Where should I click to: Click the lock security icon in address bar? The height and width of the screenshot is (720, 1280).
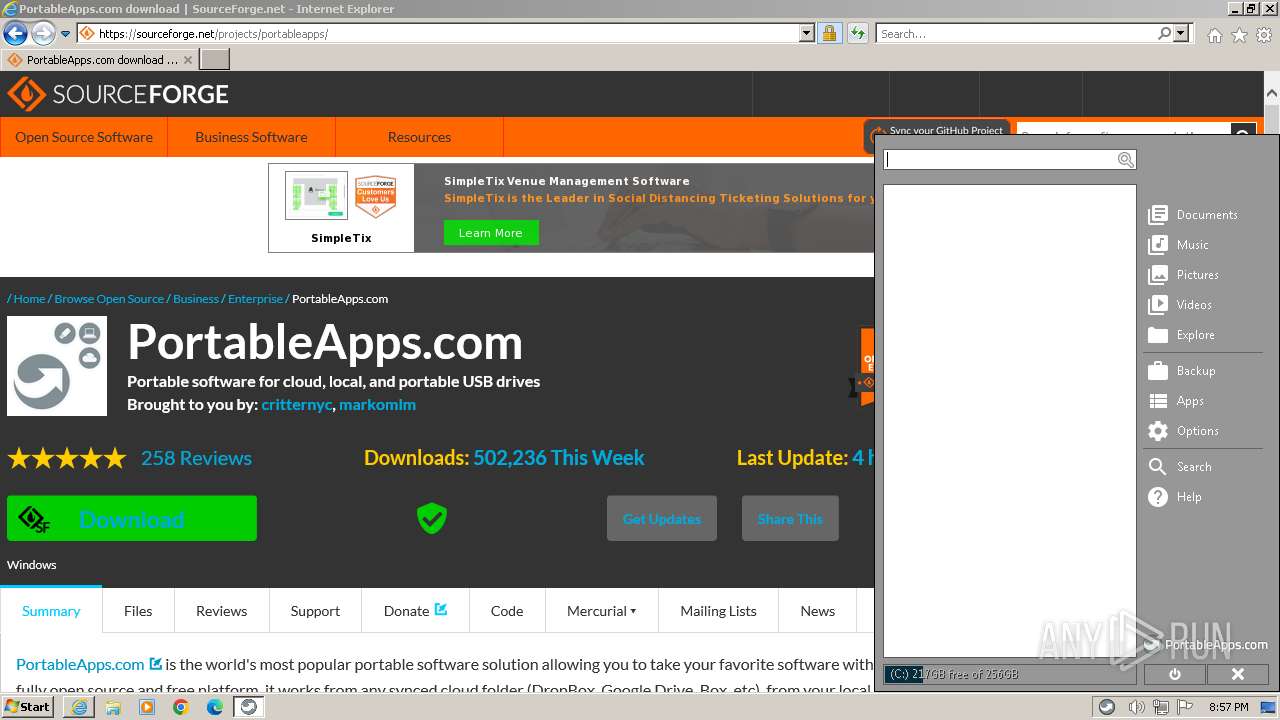[x=829, y=33]
